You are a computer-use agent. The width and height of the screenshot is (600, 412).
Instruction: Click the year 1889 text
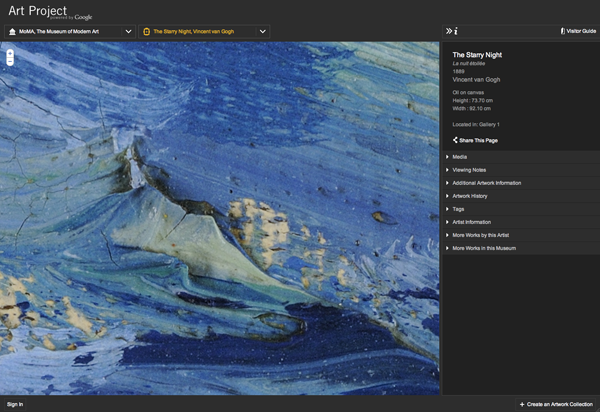click(458, 72)
